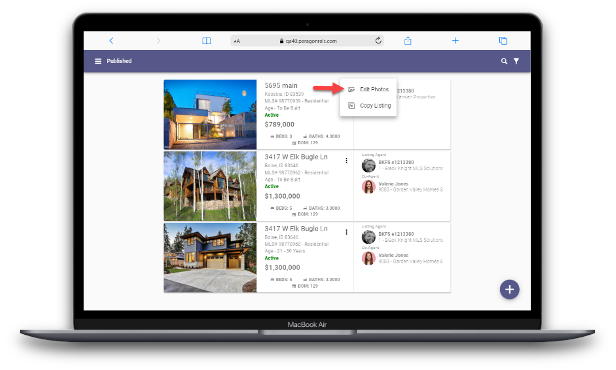Reload the page with refresh icon

(378, 40)
